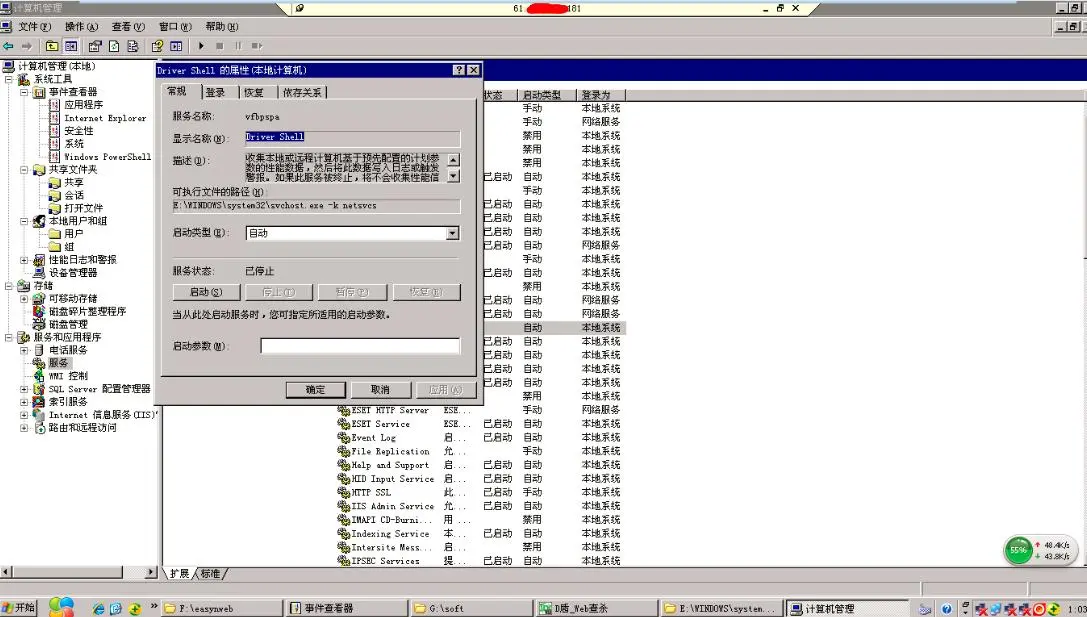
Task: Click the 启动 button to start service
Action: point(207,293)
